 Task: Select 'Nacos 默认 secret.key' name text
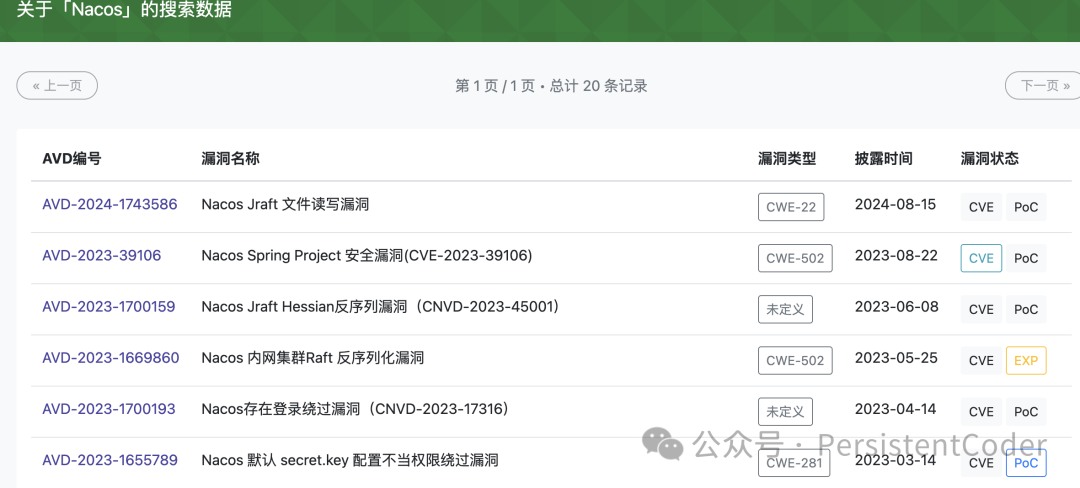275,460
